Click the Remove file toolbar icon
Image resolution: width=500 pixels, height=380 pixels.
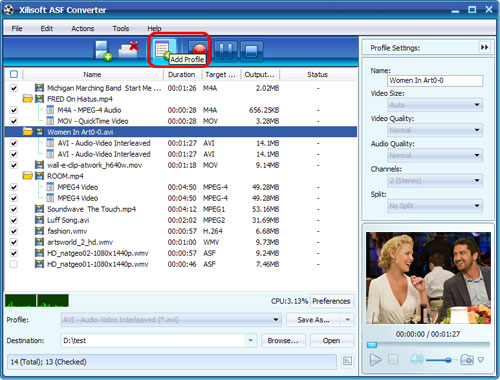click(129, 50)
